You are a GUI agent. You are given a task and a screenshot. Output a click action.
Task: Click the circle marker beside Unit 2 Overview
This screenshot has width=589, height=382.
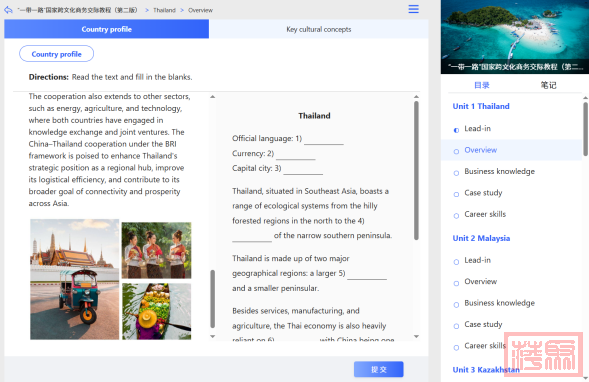(x=456, y=283)
